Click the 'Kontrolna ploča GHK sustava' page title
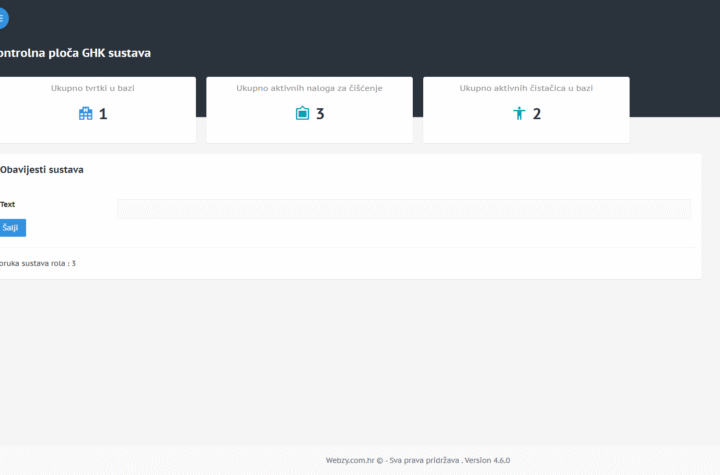The width and height of the screenshot is (720, 475). point(76,53)
